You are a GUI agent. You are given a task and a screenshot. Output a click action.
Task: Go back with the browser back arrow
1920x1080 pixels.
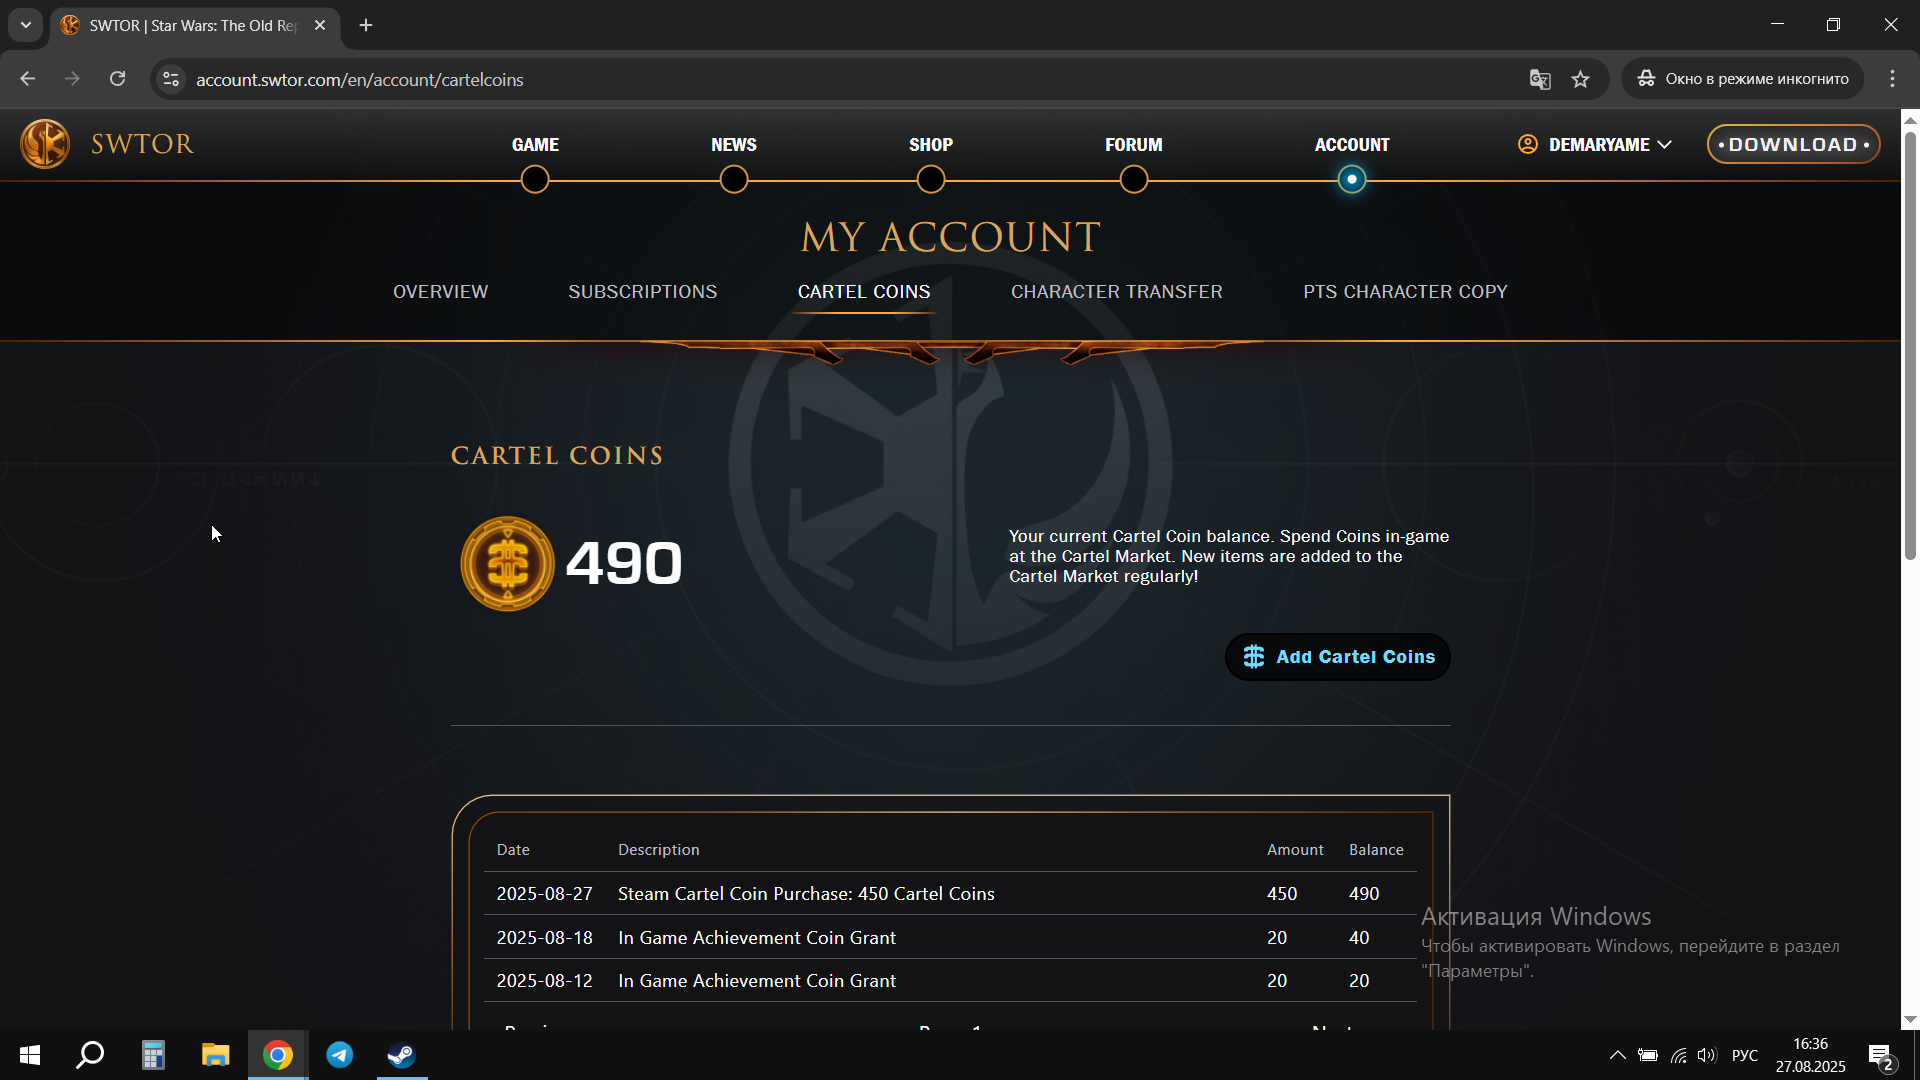pos(28,79)
